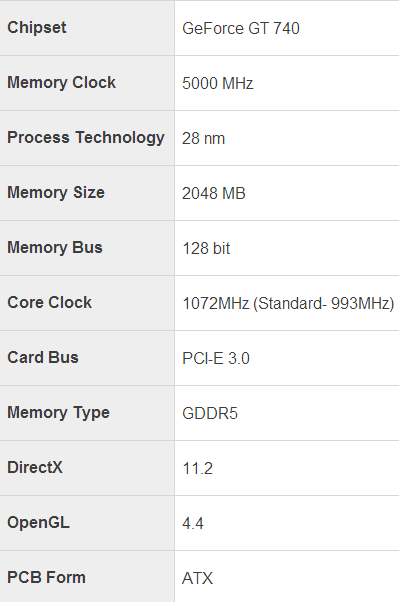Click the Process Technology label

86,138
